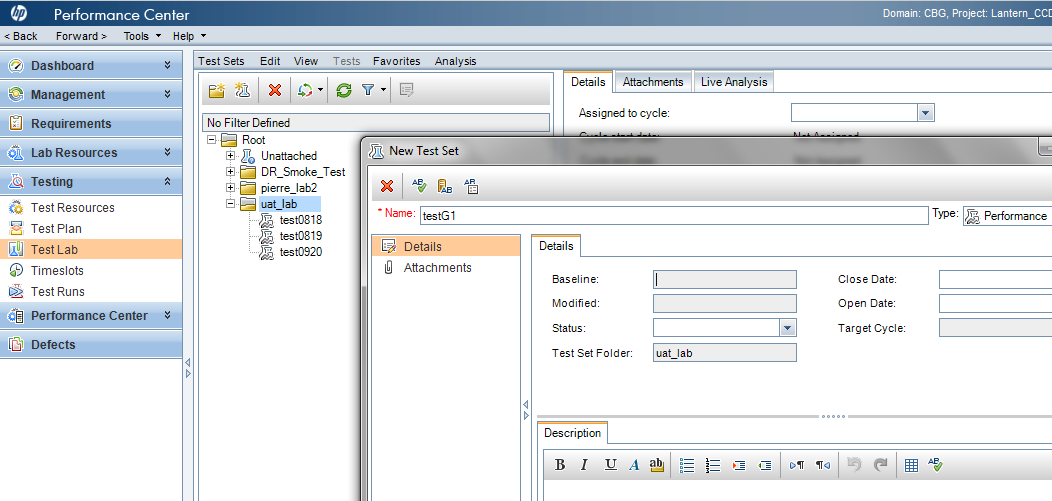Open the Filter icon dropdown arrow
Screen dimensions: 1052x501
[x=383, y=90]
